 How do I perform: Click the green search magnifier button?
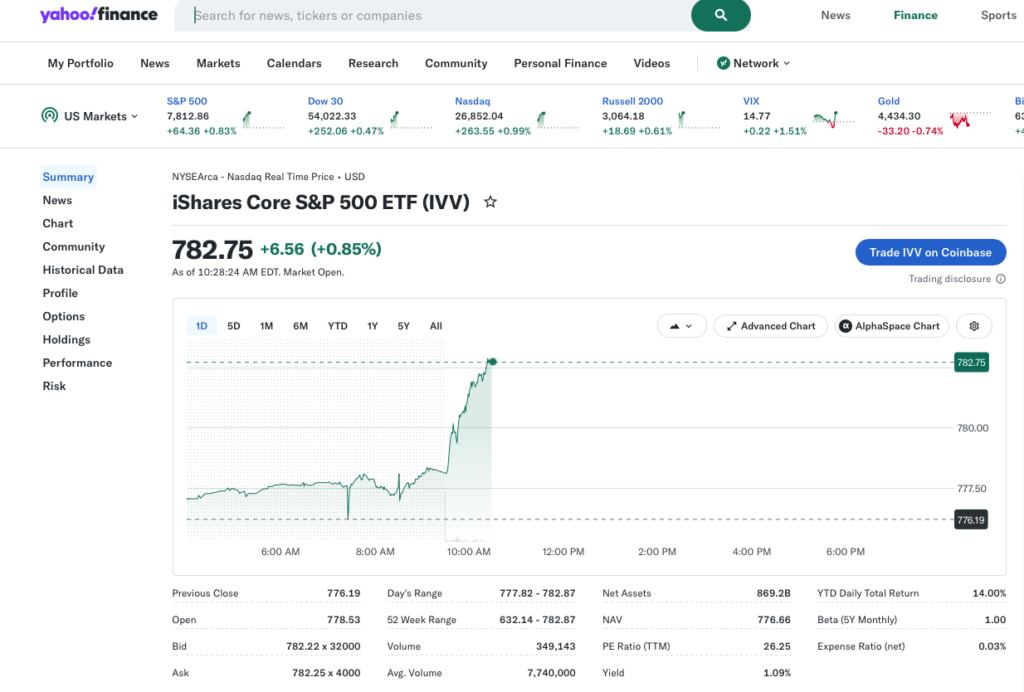[x=720, y=15]
